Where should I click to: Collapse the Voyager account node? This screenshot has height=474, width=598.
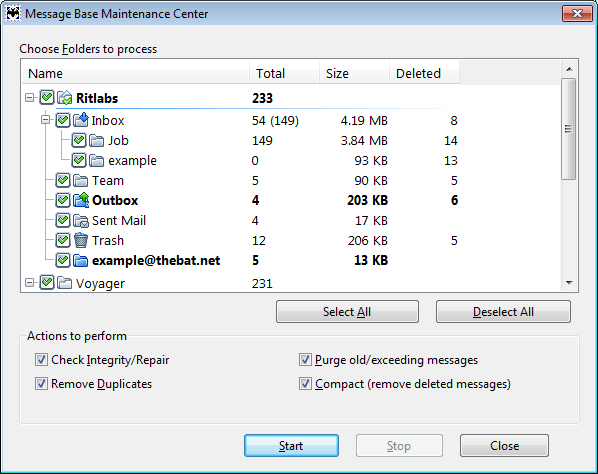click(30, 283)
